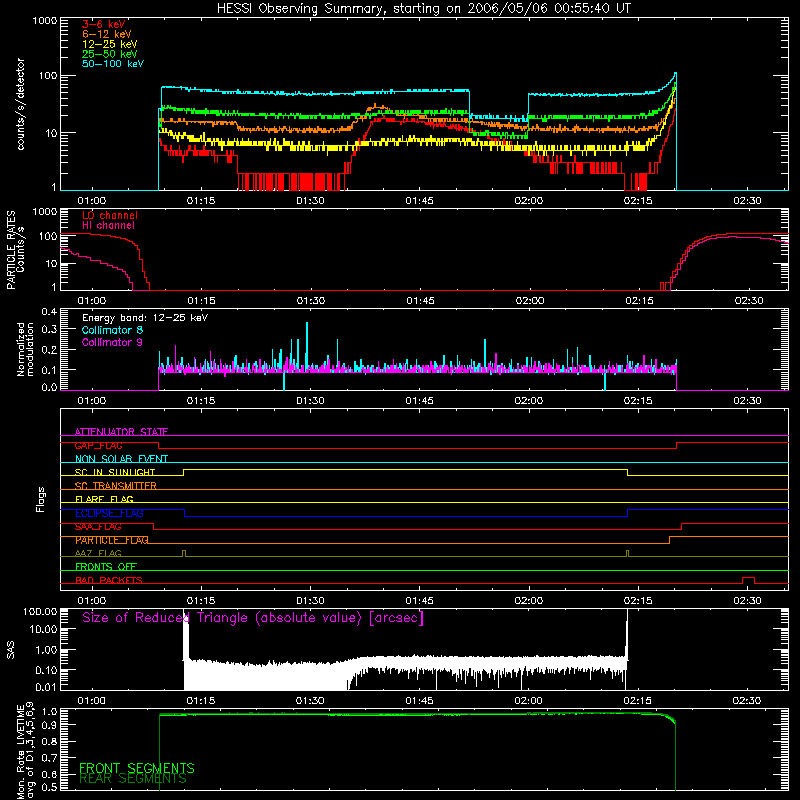Click the "01:00" tick under the modulation panel

click(92, 401)
